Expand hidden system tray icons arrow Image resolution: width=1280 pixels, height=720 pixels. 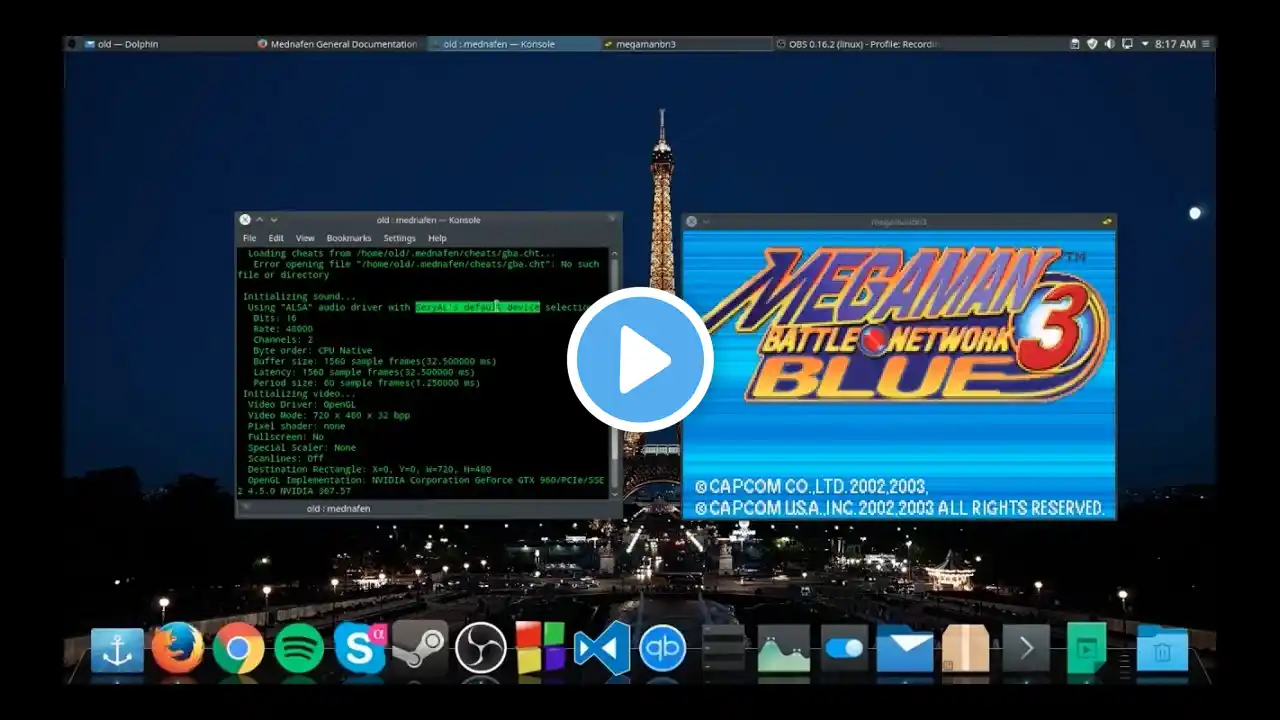point(1145,44)
